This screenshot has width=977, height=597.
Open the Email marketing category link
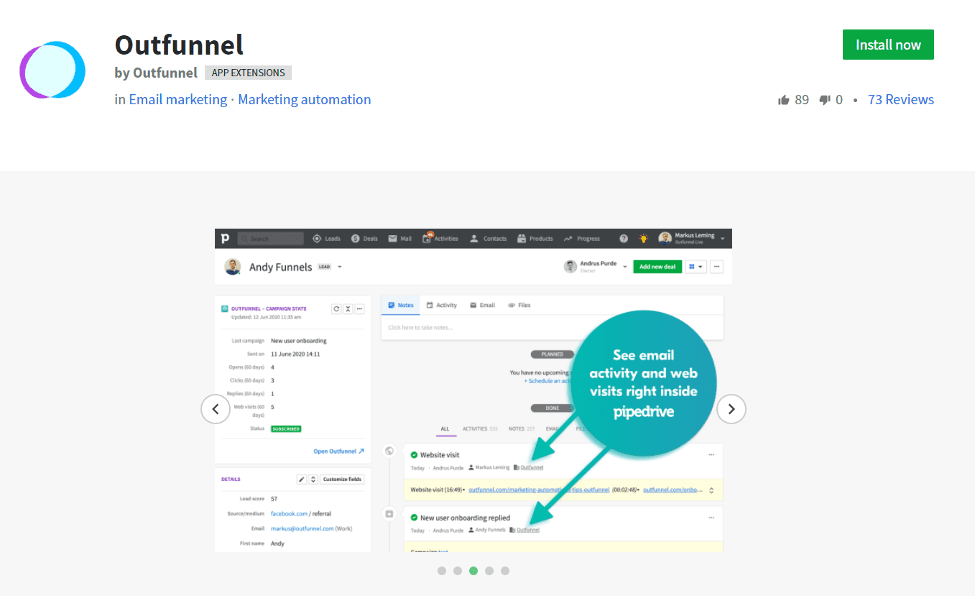coord(178,100)
